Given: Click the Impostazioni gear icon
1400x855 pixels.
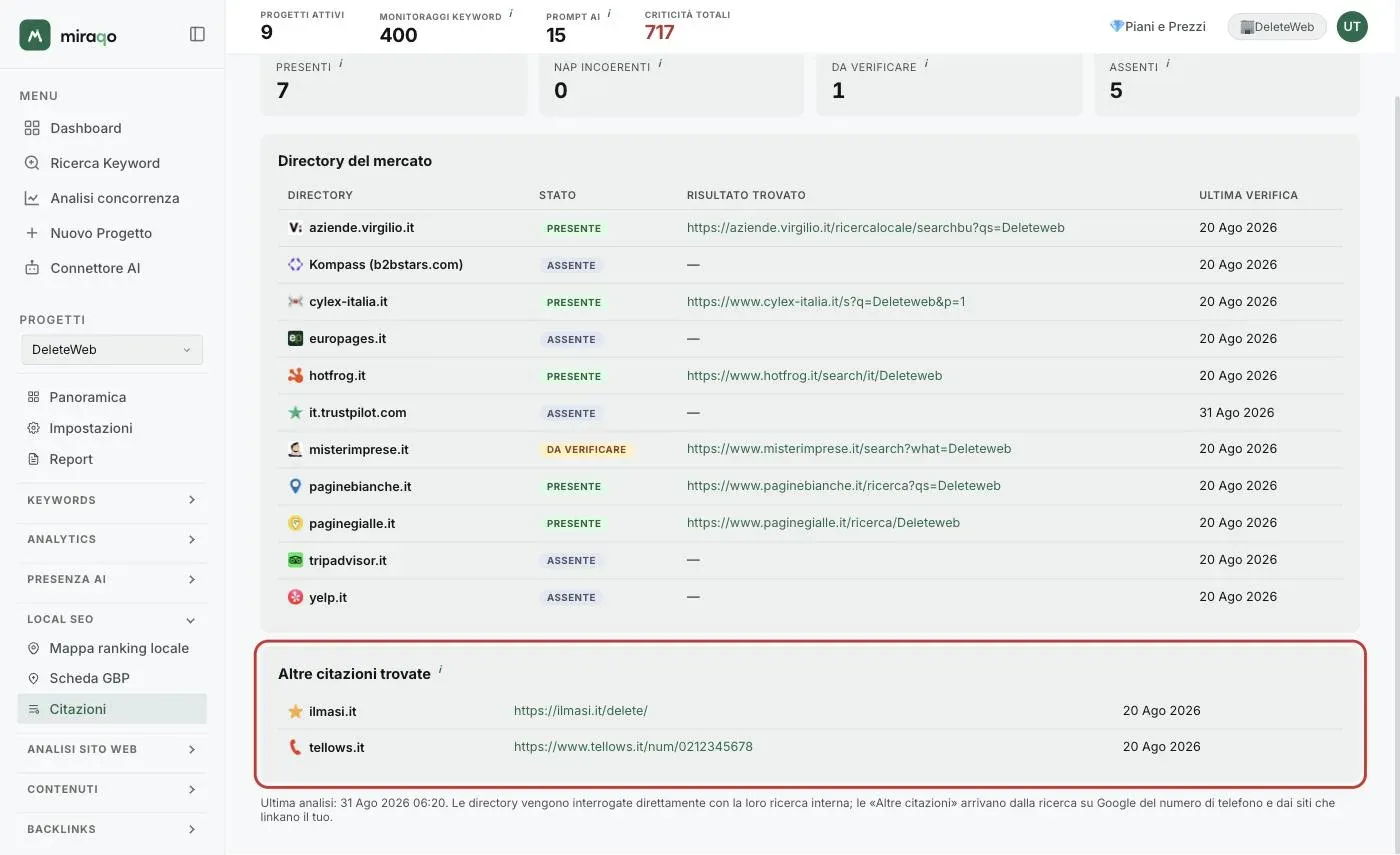Looking at the screenshot, I should [33, 428].
